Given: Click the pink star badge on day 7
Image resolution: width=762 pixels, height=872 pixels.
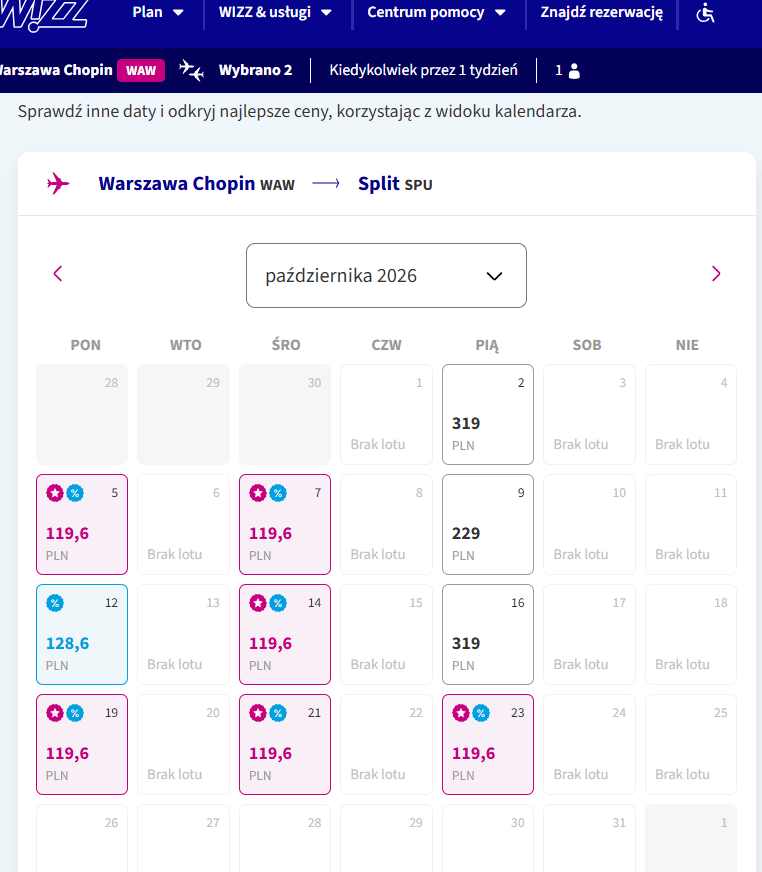Looking at the screenshot, I should click(258, 493).
